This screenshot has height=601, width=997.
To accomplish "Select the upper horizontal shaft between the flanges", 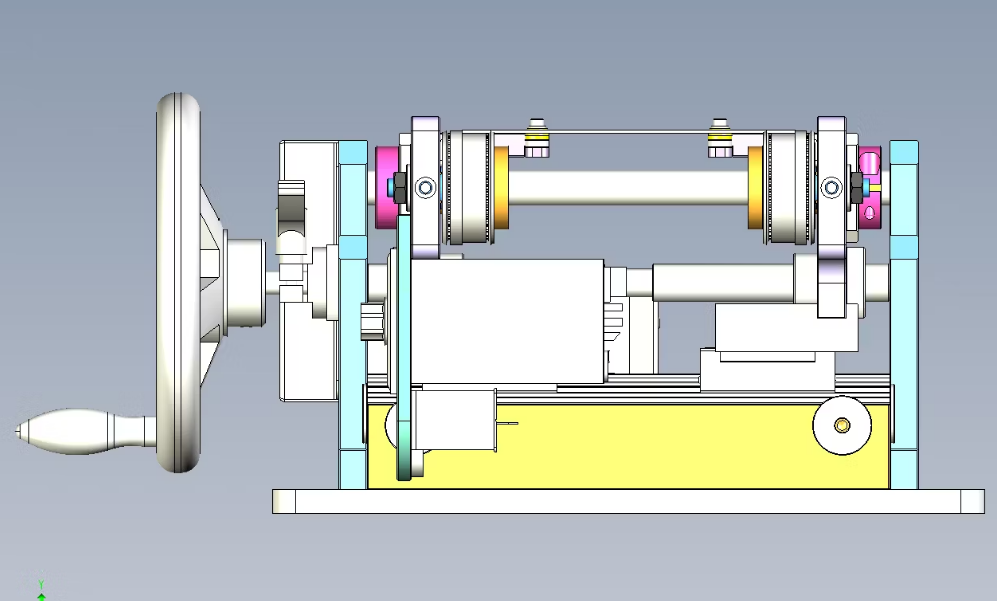I will [628, 188].
